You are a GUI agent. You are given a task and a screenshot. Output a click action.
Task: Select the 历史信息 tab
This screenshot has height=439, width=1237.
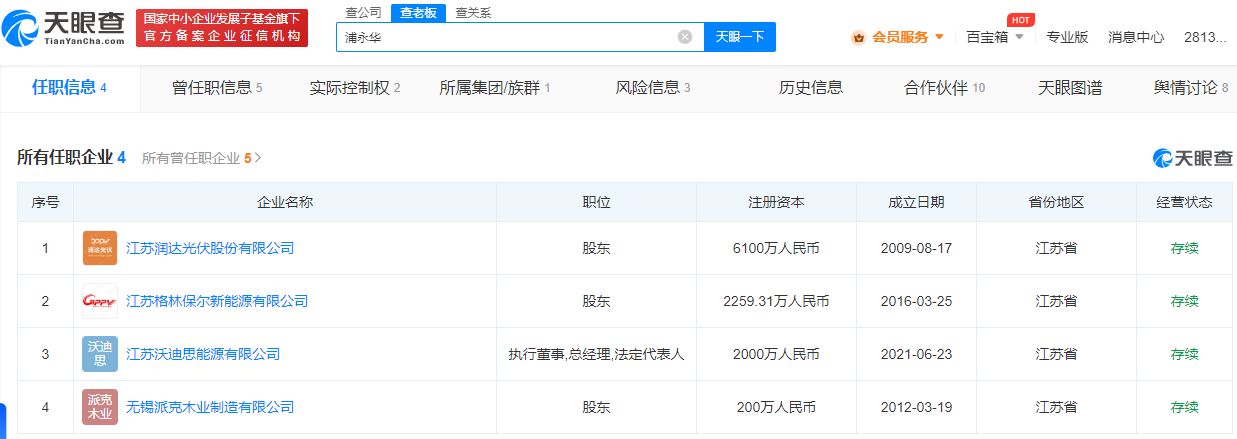click(x=811, y=88)
